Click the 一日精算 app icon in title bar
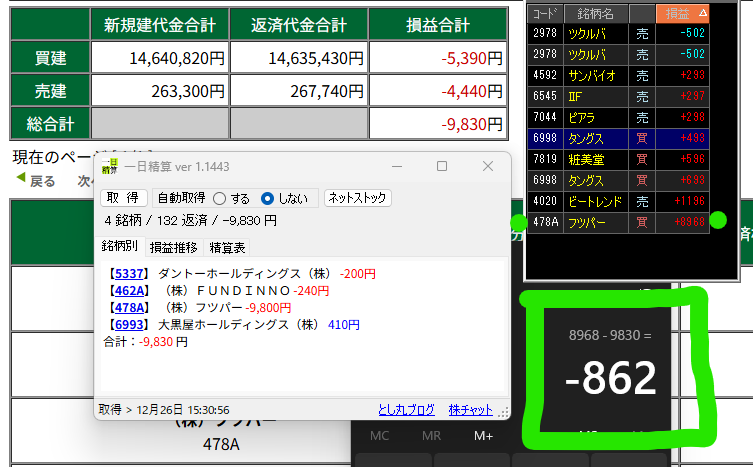753x467 pixels. 111,166
